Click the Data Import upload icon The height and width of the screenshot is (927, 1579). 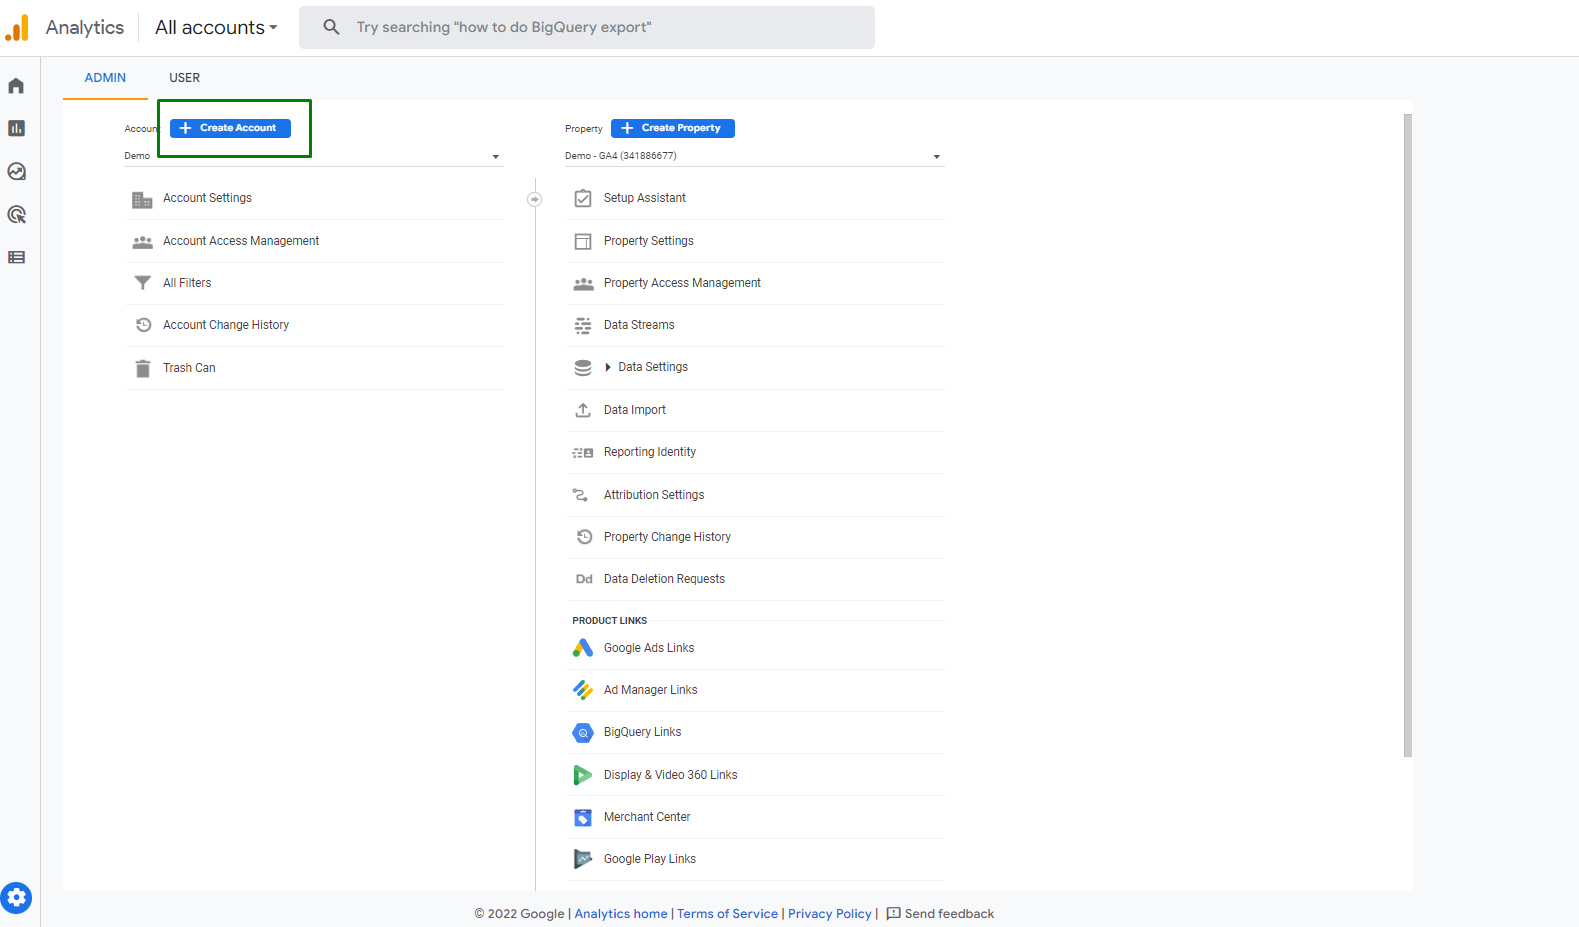click(x=583, y=410)
